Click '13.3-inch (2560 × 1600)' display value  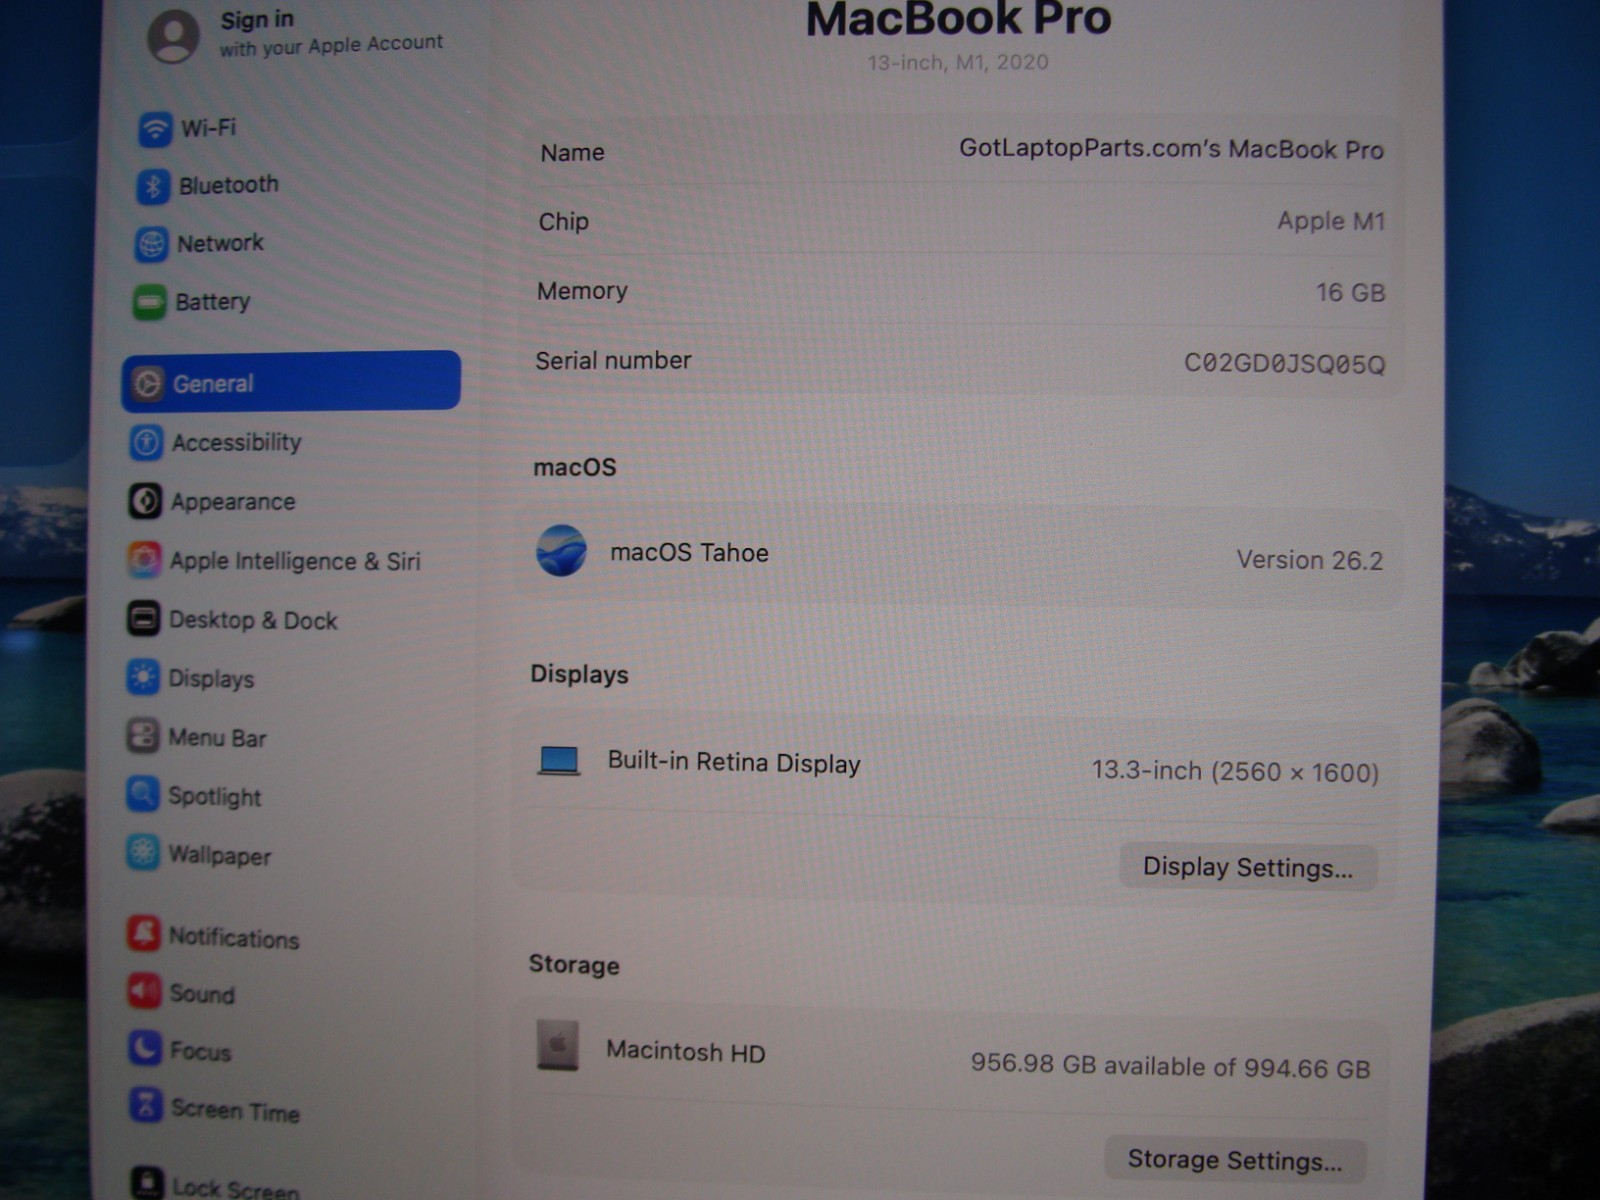[x=1235, y=771]
